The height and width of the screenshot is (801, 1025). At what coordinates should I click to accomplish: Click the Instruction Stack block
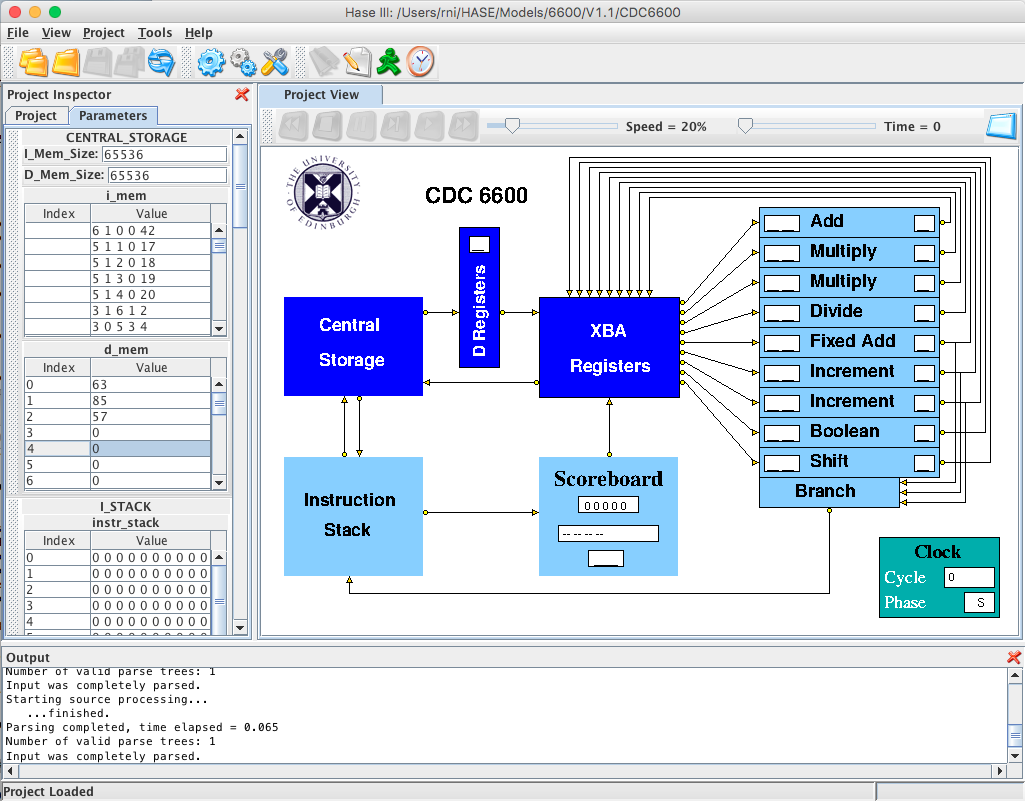click(353, 516)
